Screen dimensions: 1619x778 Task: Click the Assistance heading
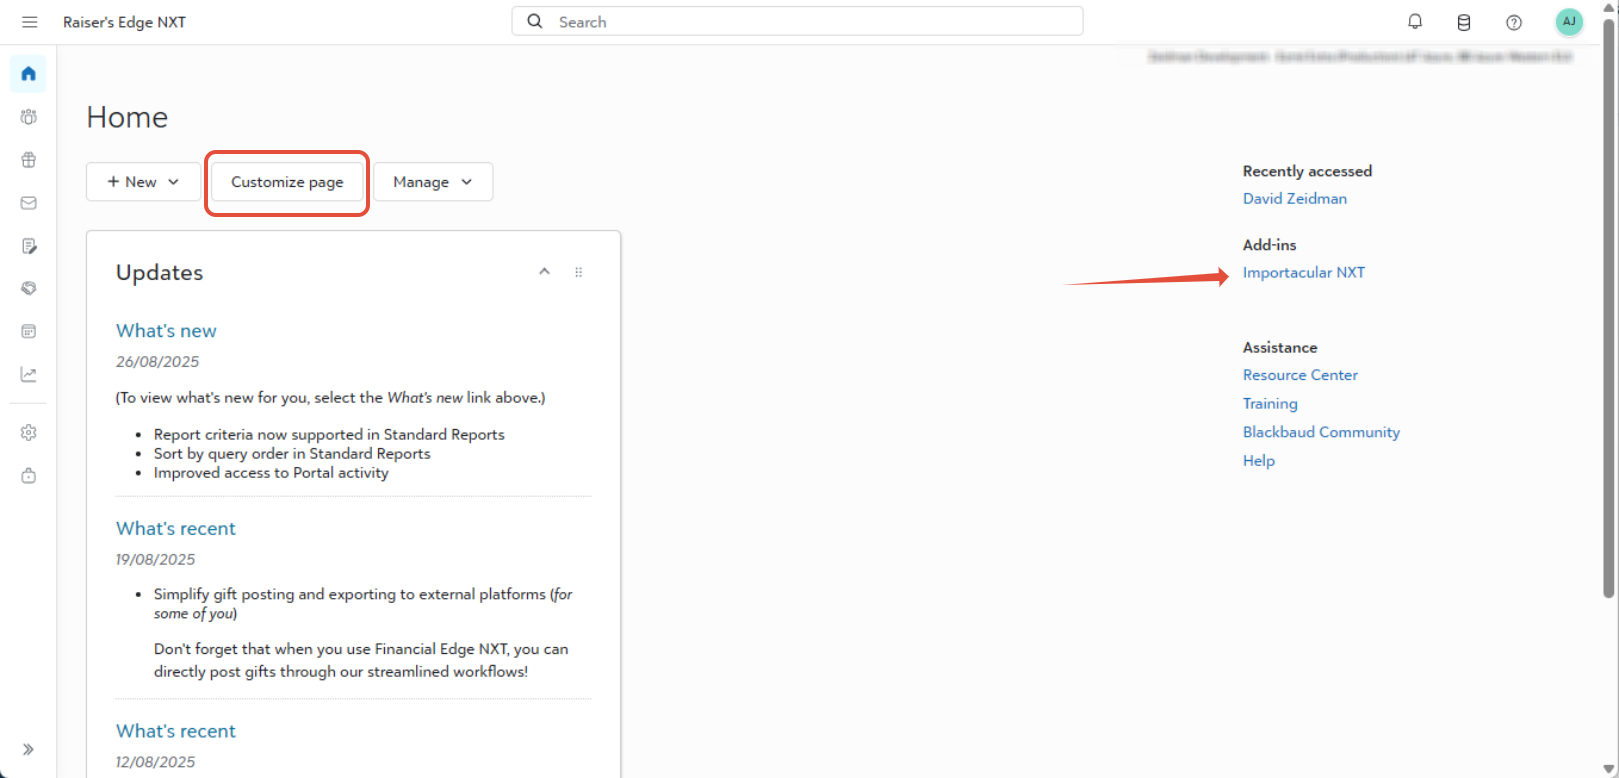1280,348
